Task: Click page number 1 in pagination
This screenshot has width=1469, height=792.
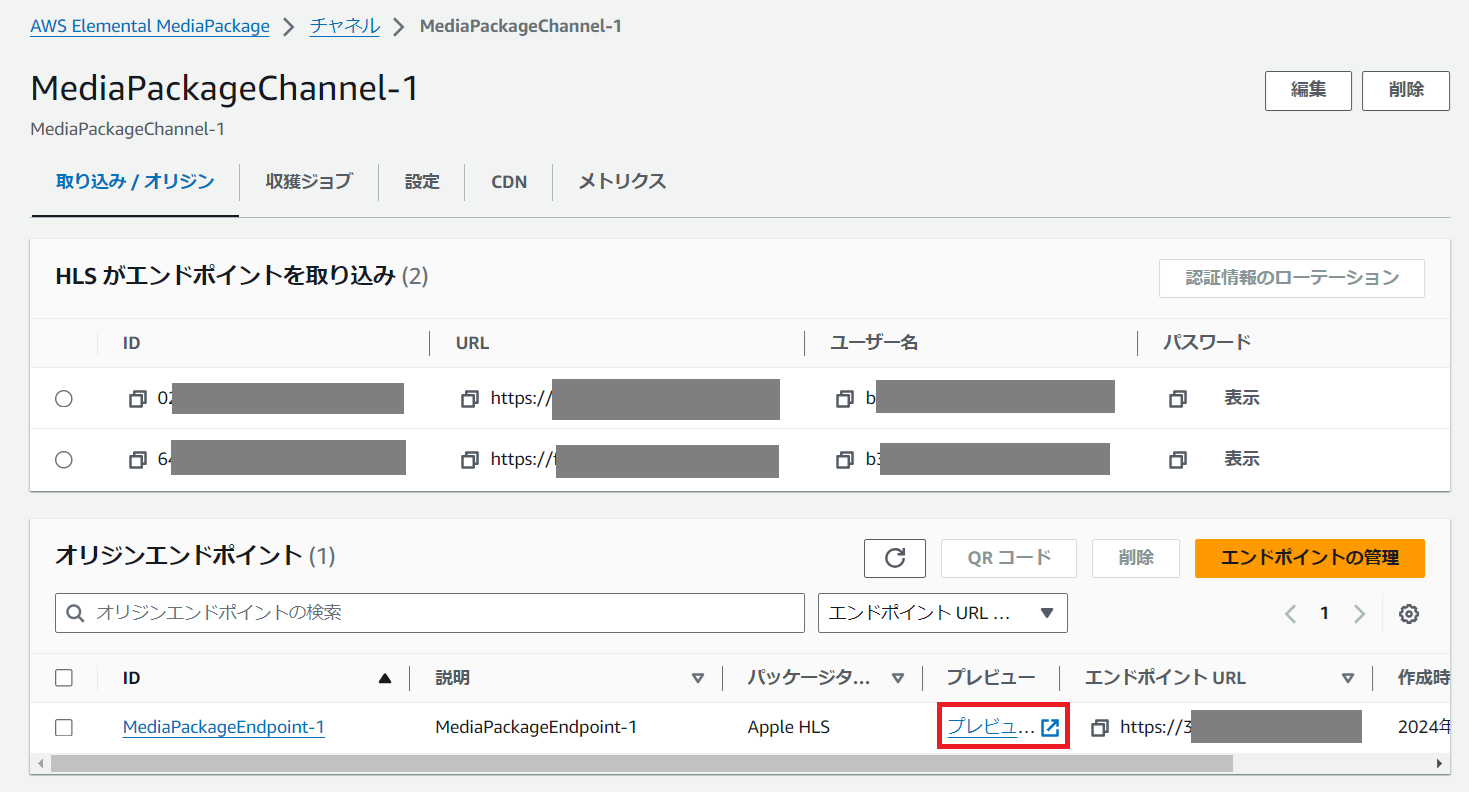Action: [1324, 614]
